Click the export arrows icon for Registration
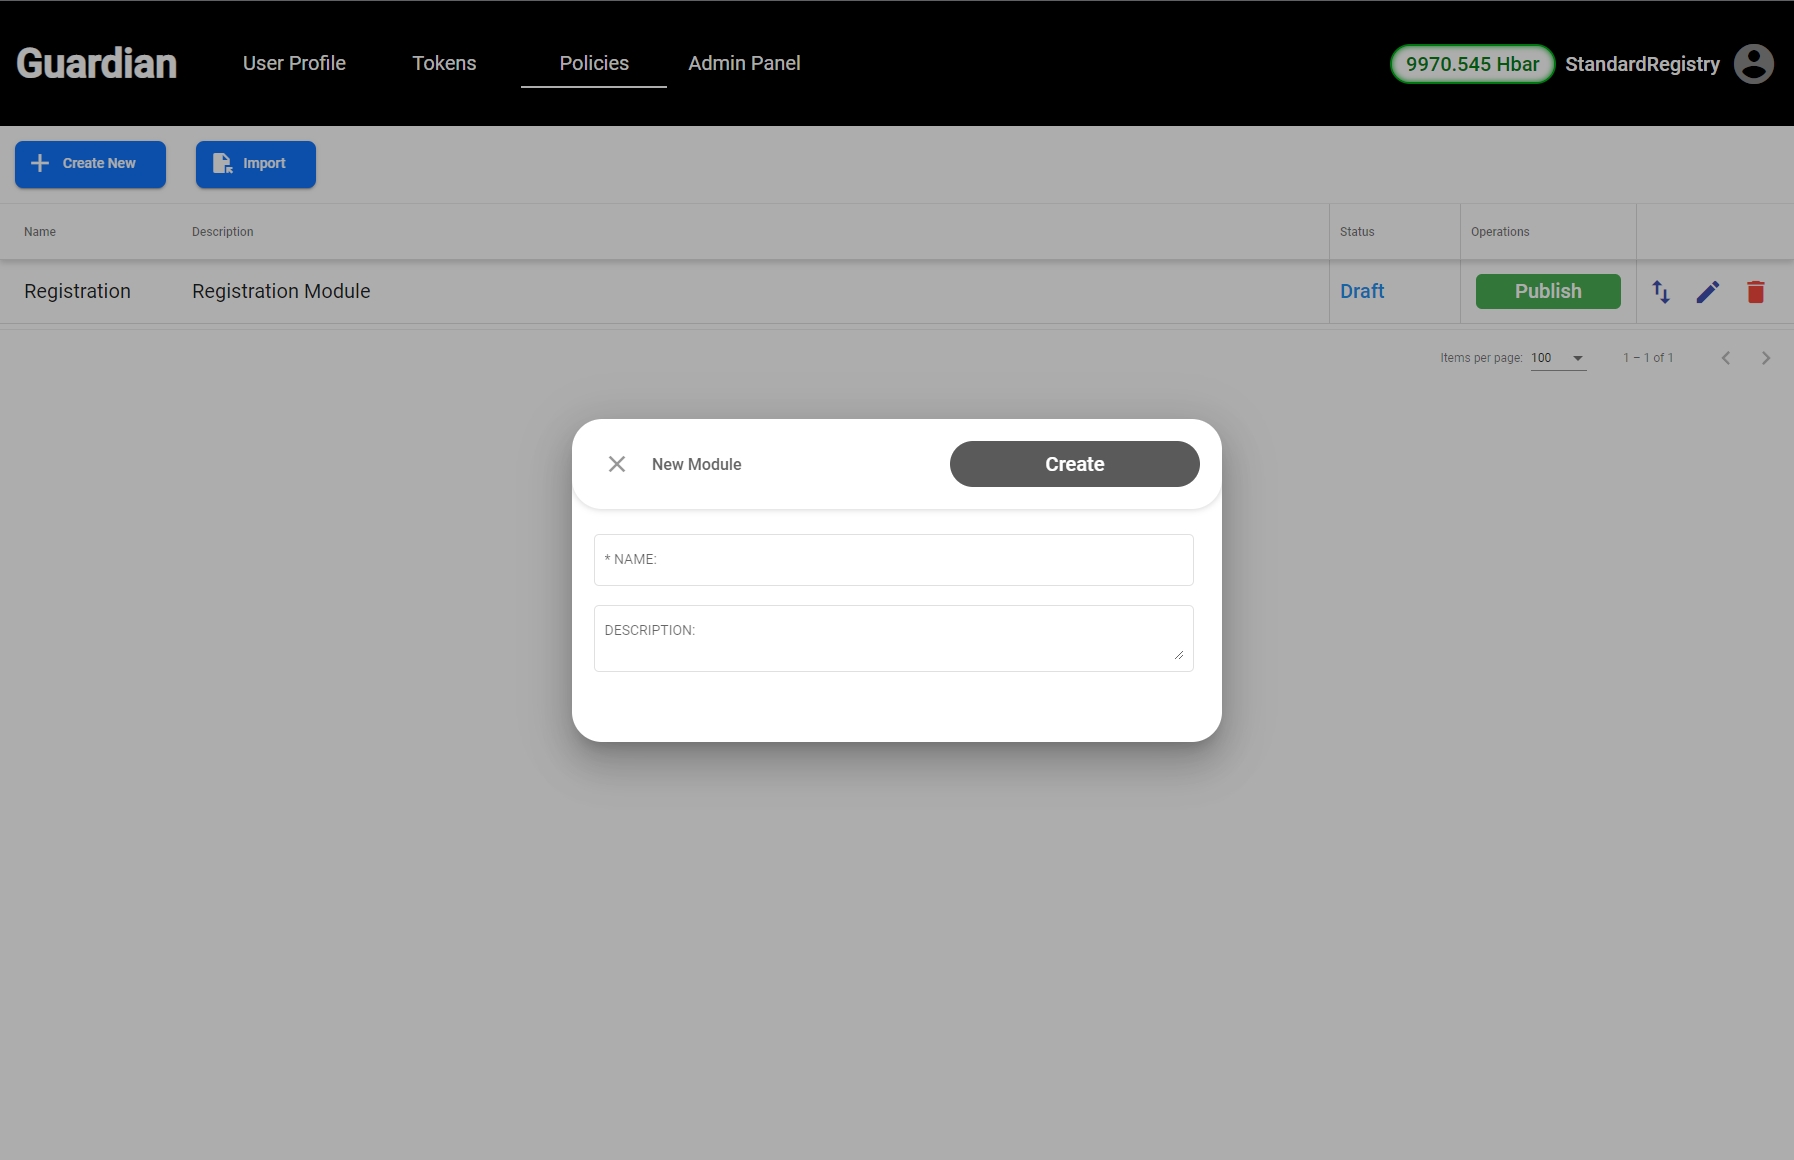1794x1160 pixels. pos(1661,292)
